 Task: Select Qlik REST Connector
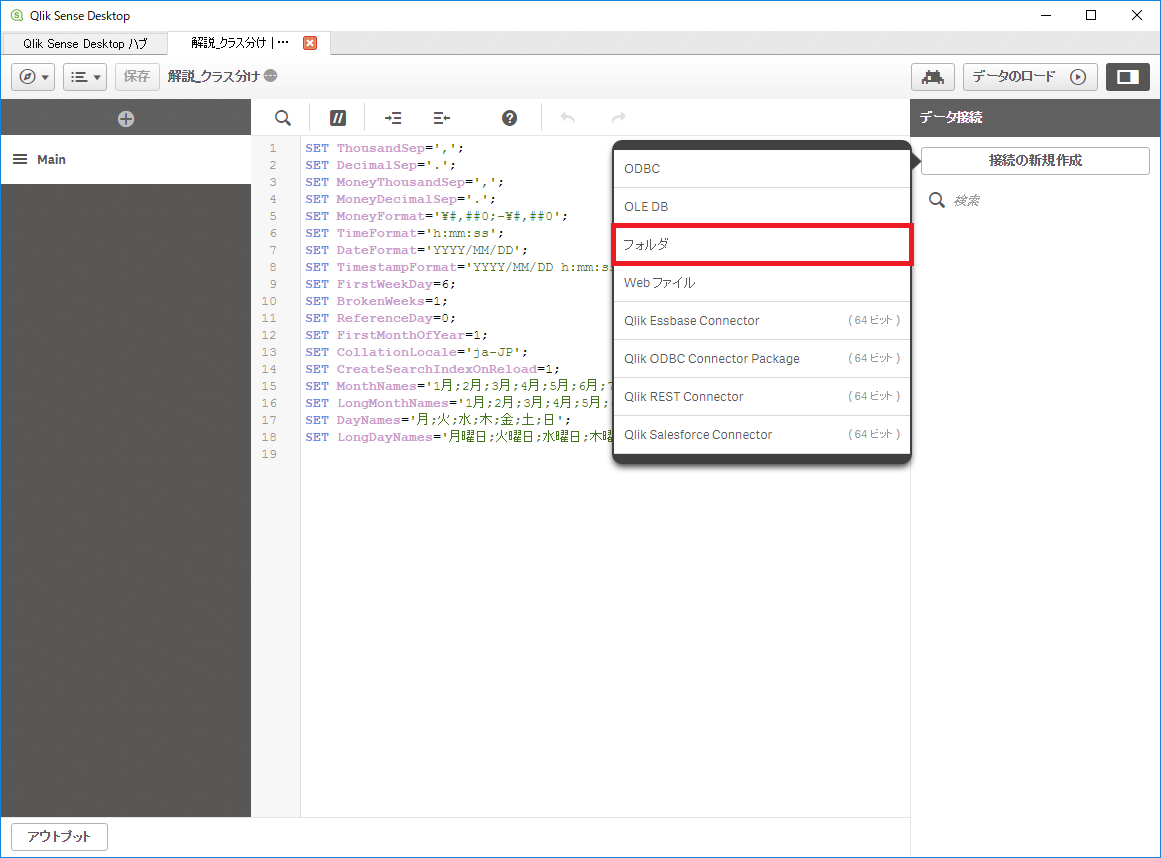[762, 397]
